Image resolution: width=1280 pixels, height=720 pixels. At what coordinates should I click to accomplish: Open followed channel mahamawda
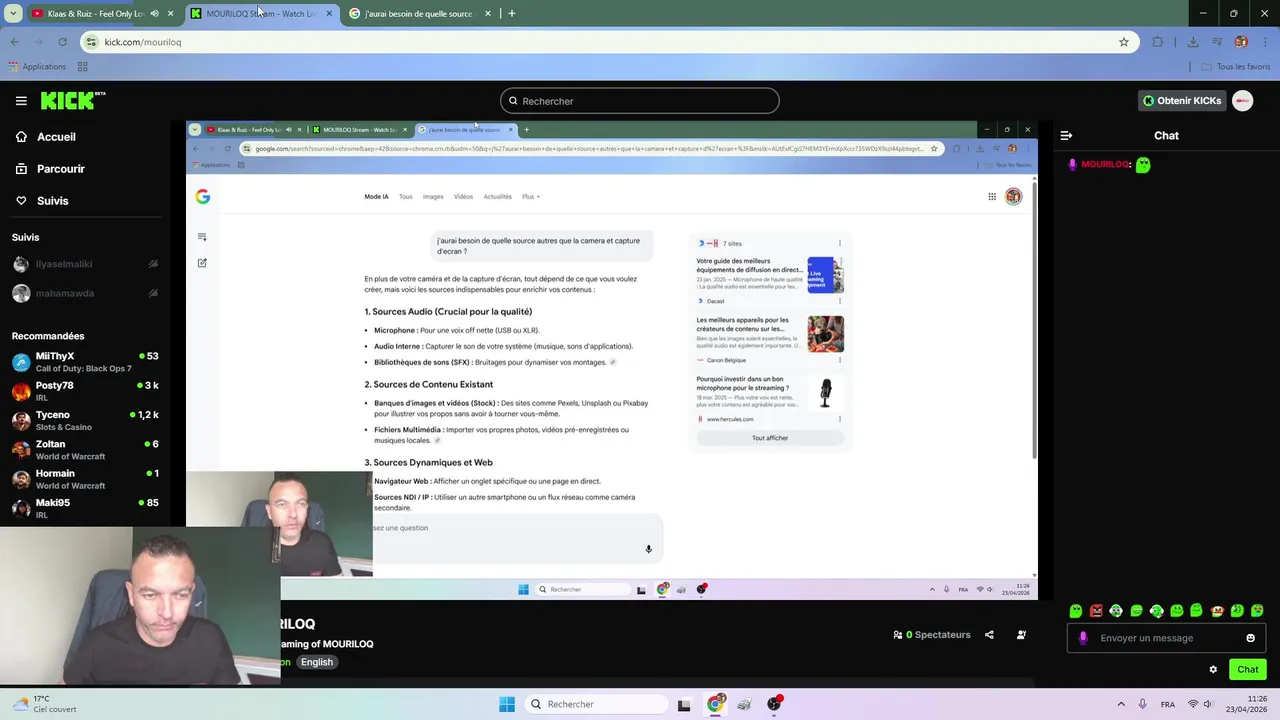[85, 294]
